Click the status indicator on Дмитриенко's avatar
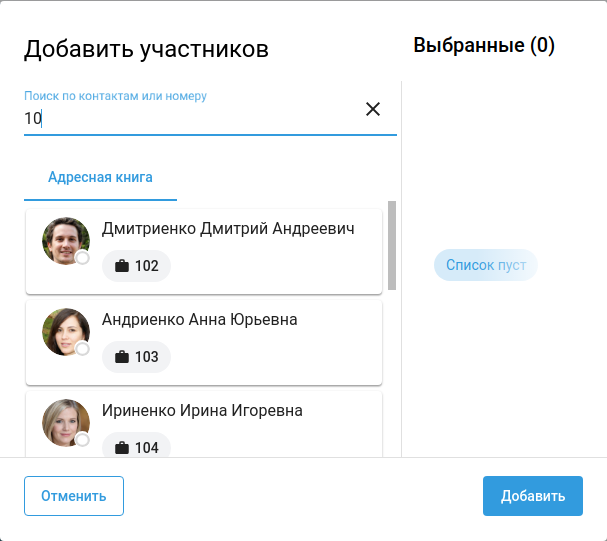 83,258
